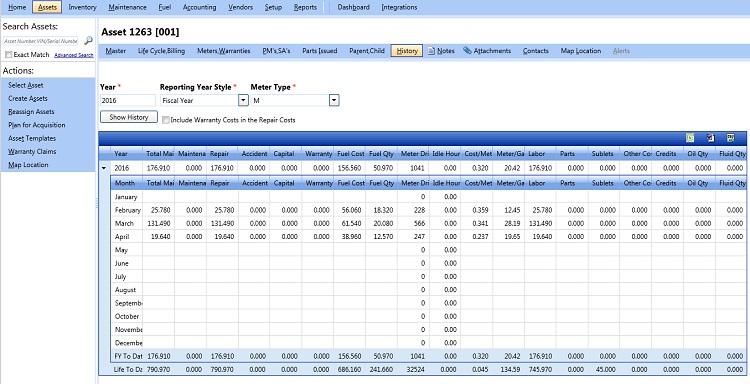
Task: Open Reporting Year Style dropdown arrow
Action: (x=243, y=100)
